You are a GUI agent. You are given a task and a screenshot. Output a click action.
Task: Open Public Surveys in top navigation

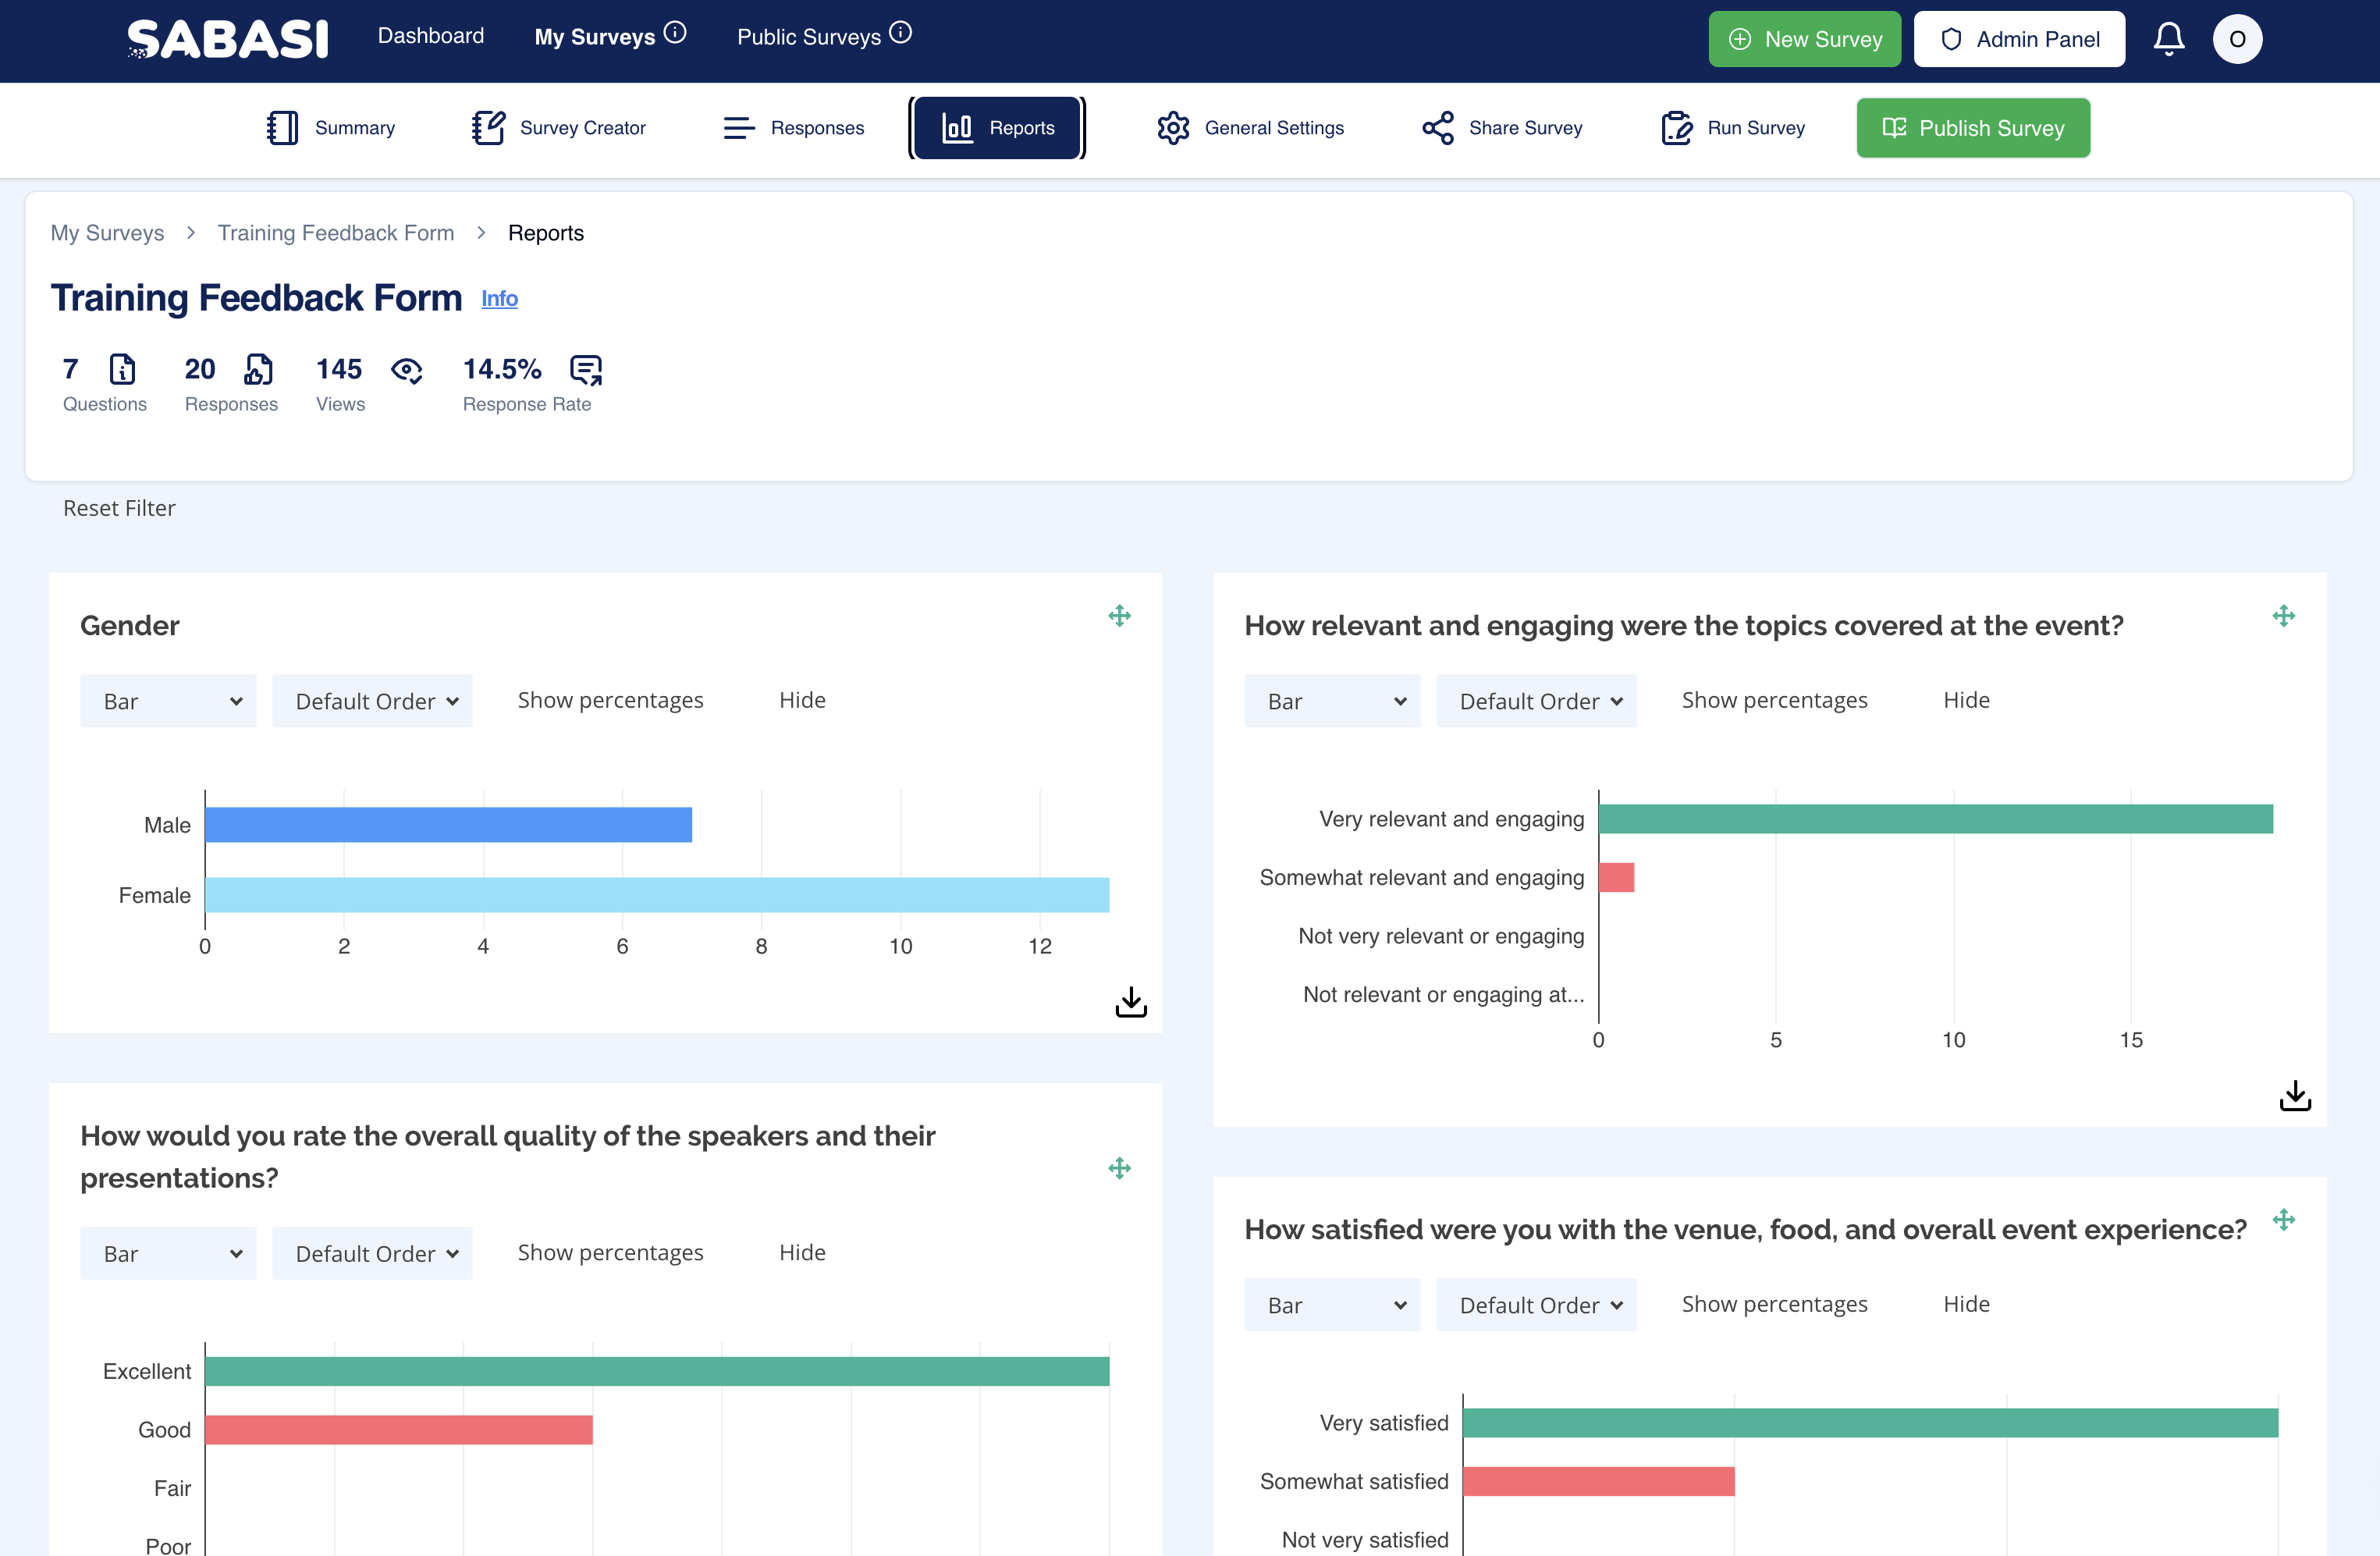(809, 37)
